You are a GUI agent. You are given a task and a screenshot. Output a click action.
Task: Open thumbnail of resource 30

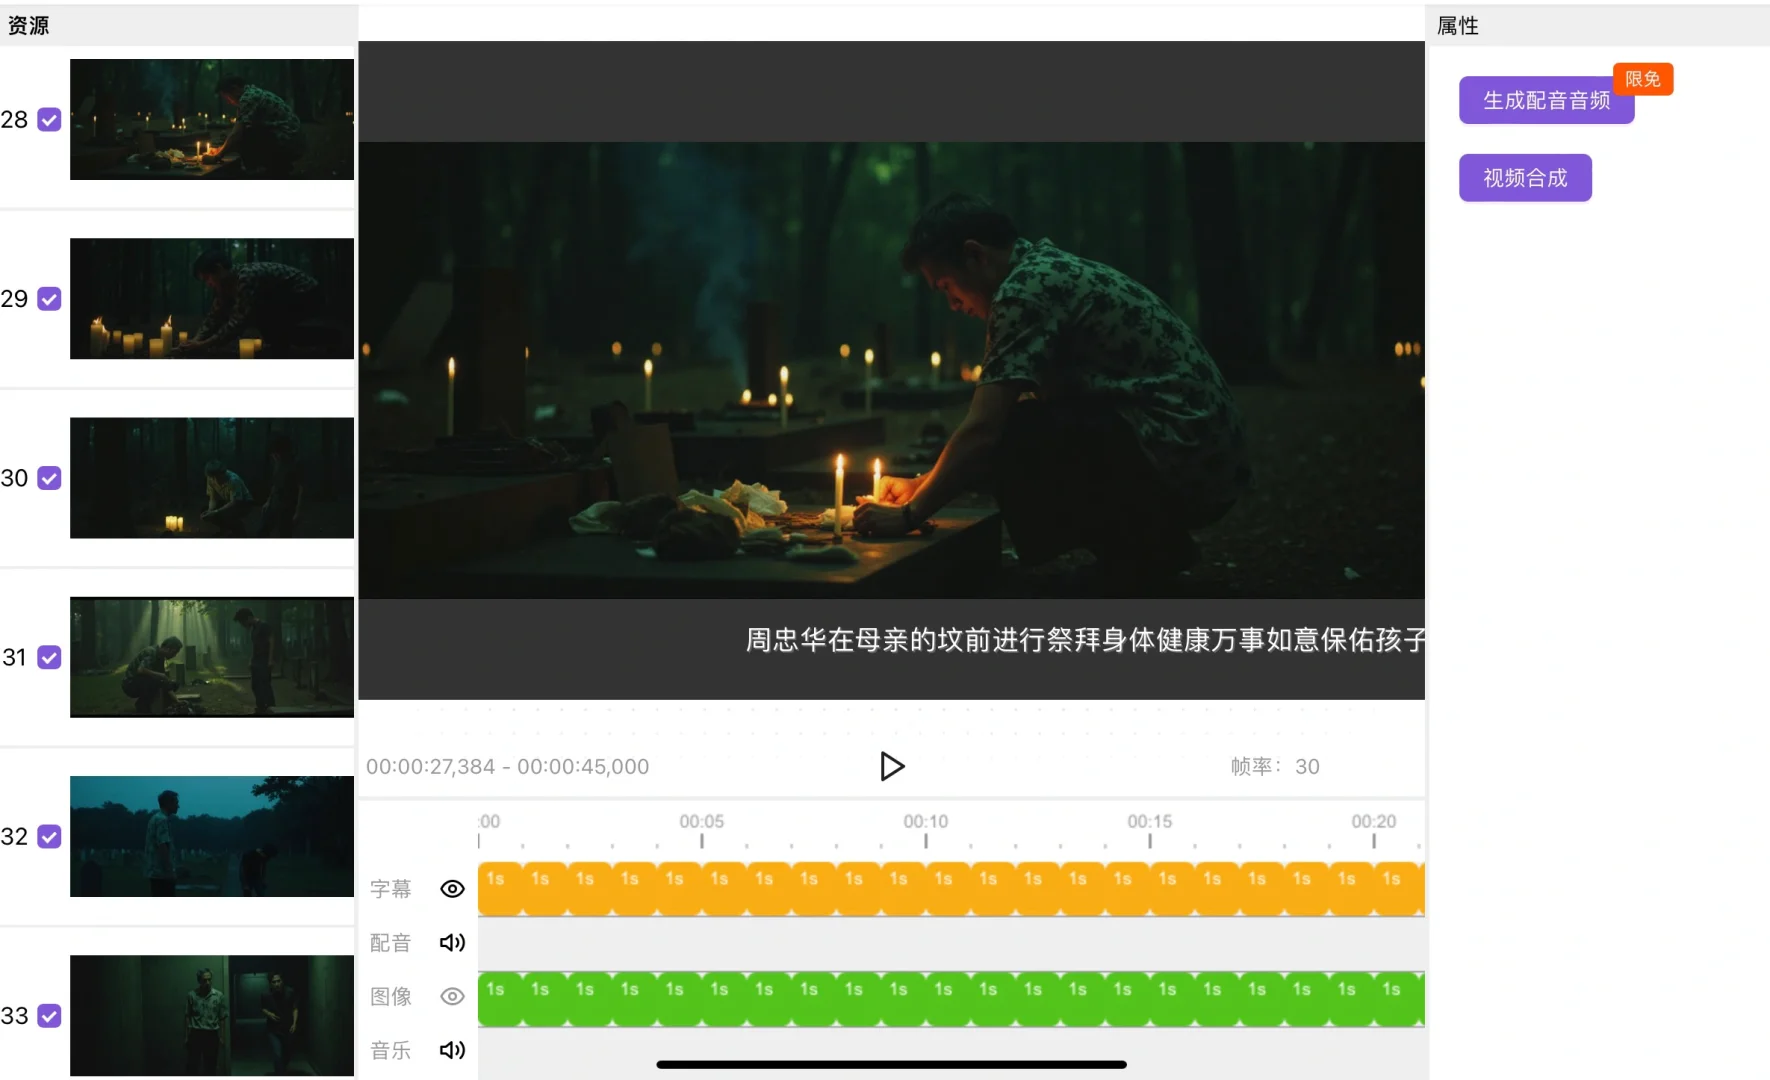[212, 478]
